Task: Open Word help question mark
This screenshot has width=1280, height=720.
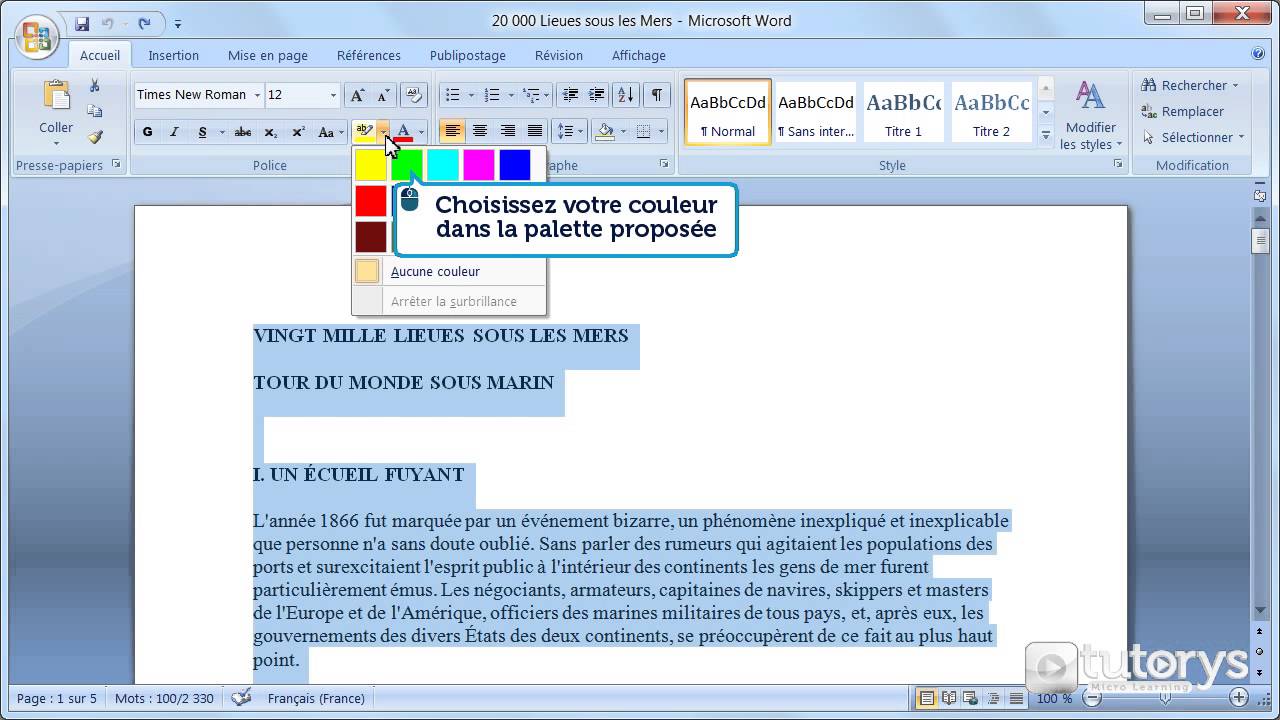Action: tap(1258, 54)
